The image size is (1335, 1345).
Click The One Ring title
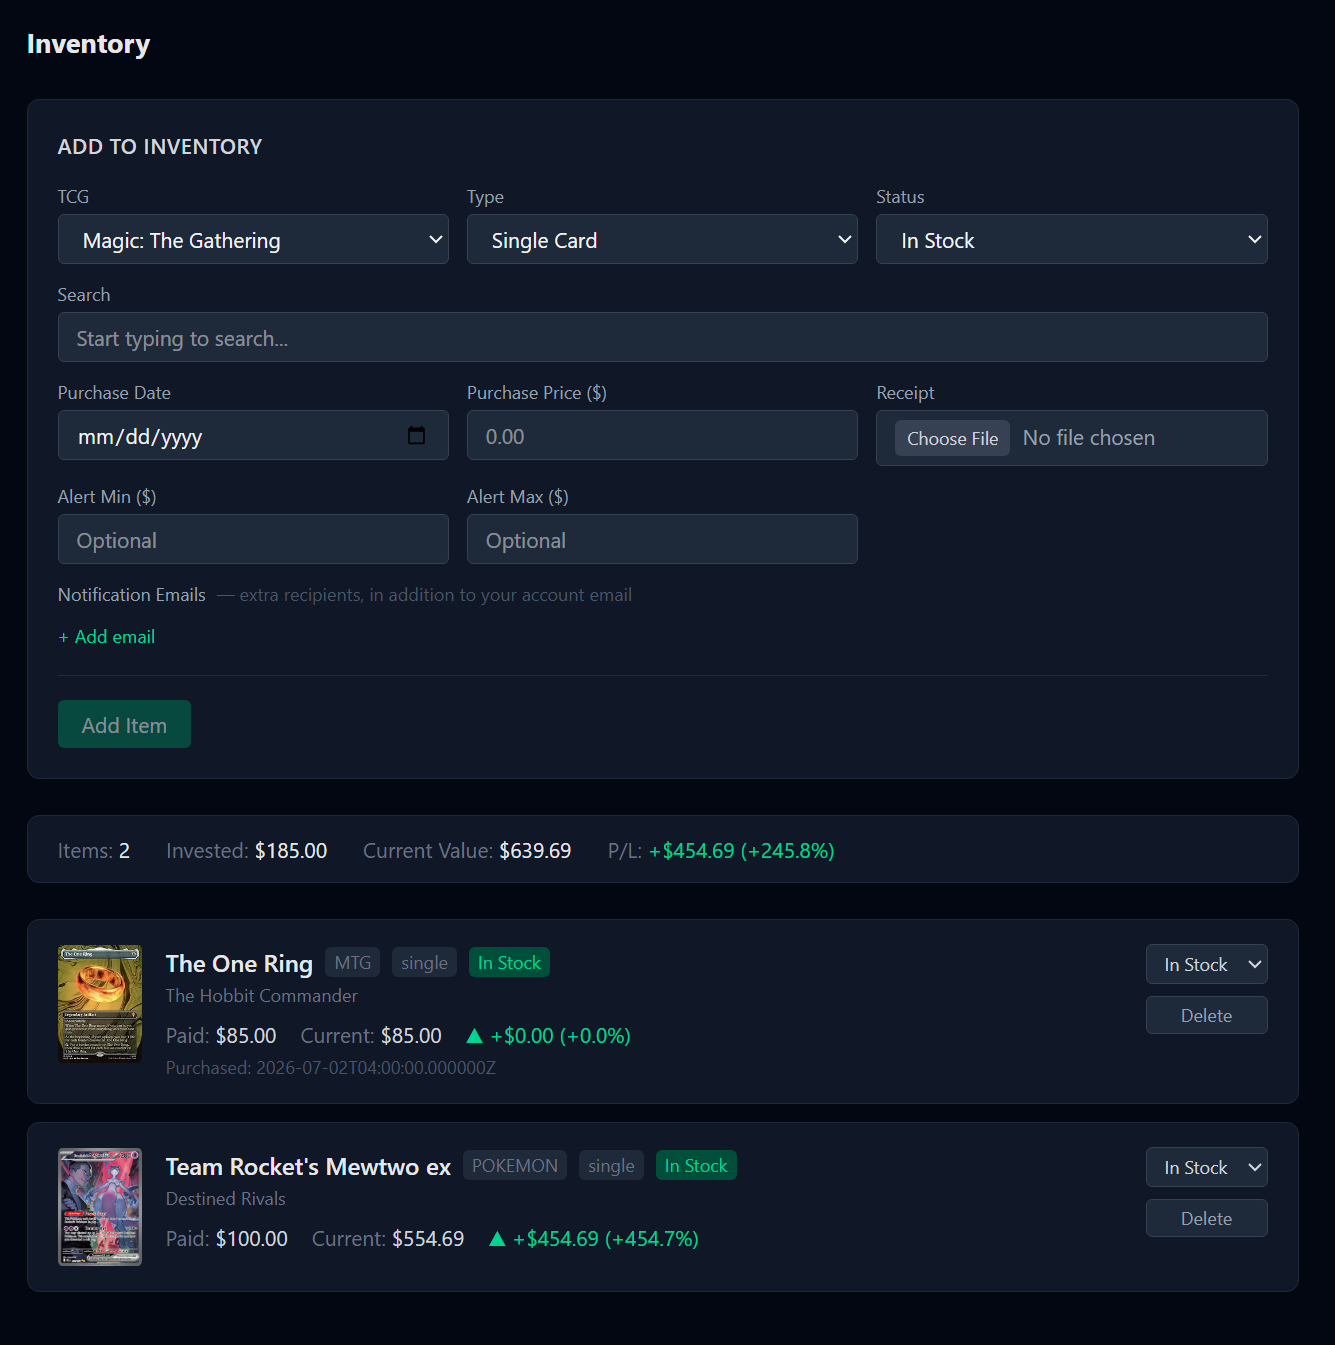(239, 963)
